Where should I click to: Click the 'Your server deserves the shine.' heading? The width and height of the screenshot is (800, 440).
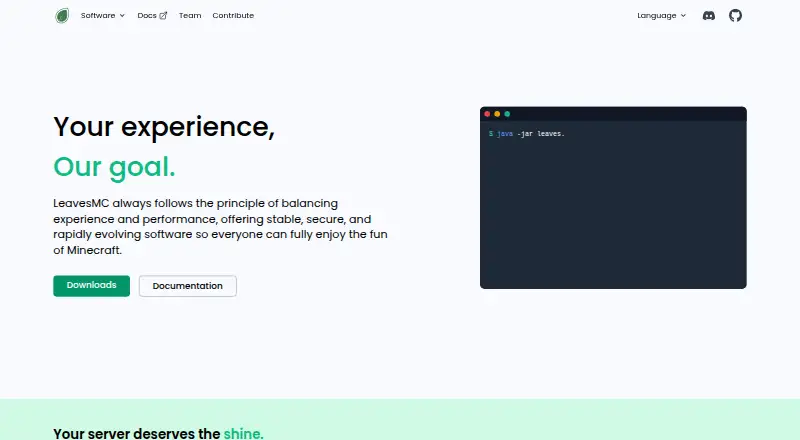tap(158, 433)
